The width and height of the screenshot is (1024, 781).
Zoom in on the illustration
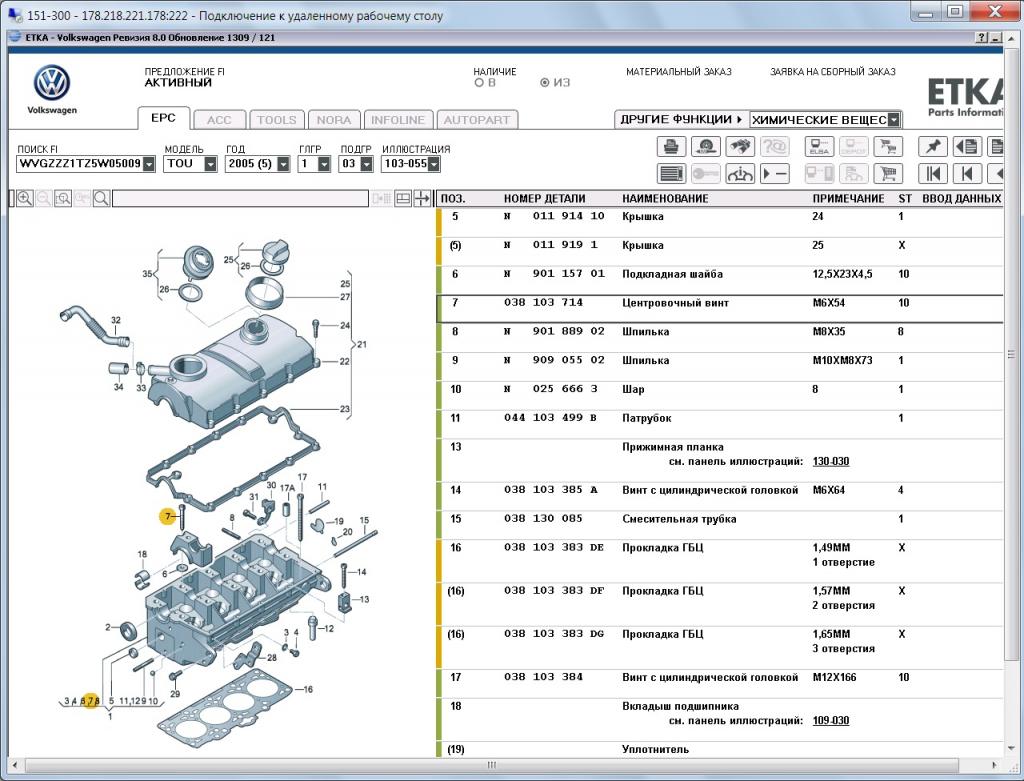pos(25,199)
